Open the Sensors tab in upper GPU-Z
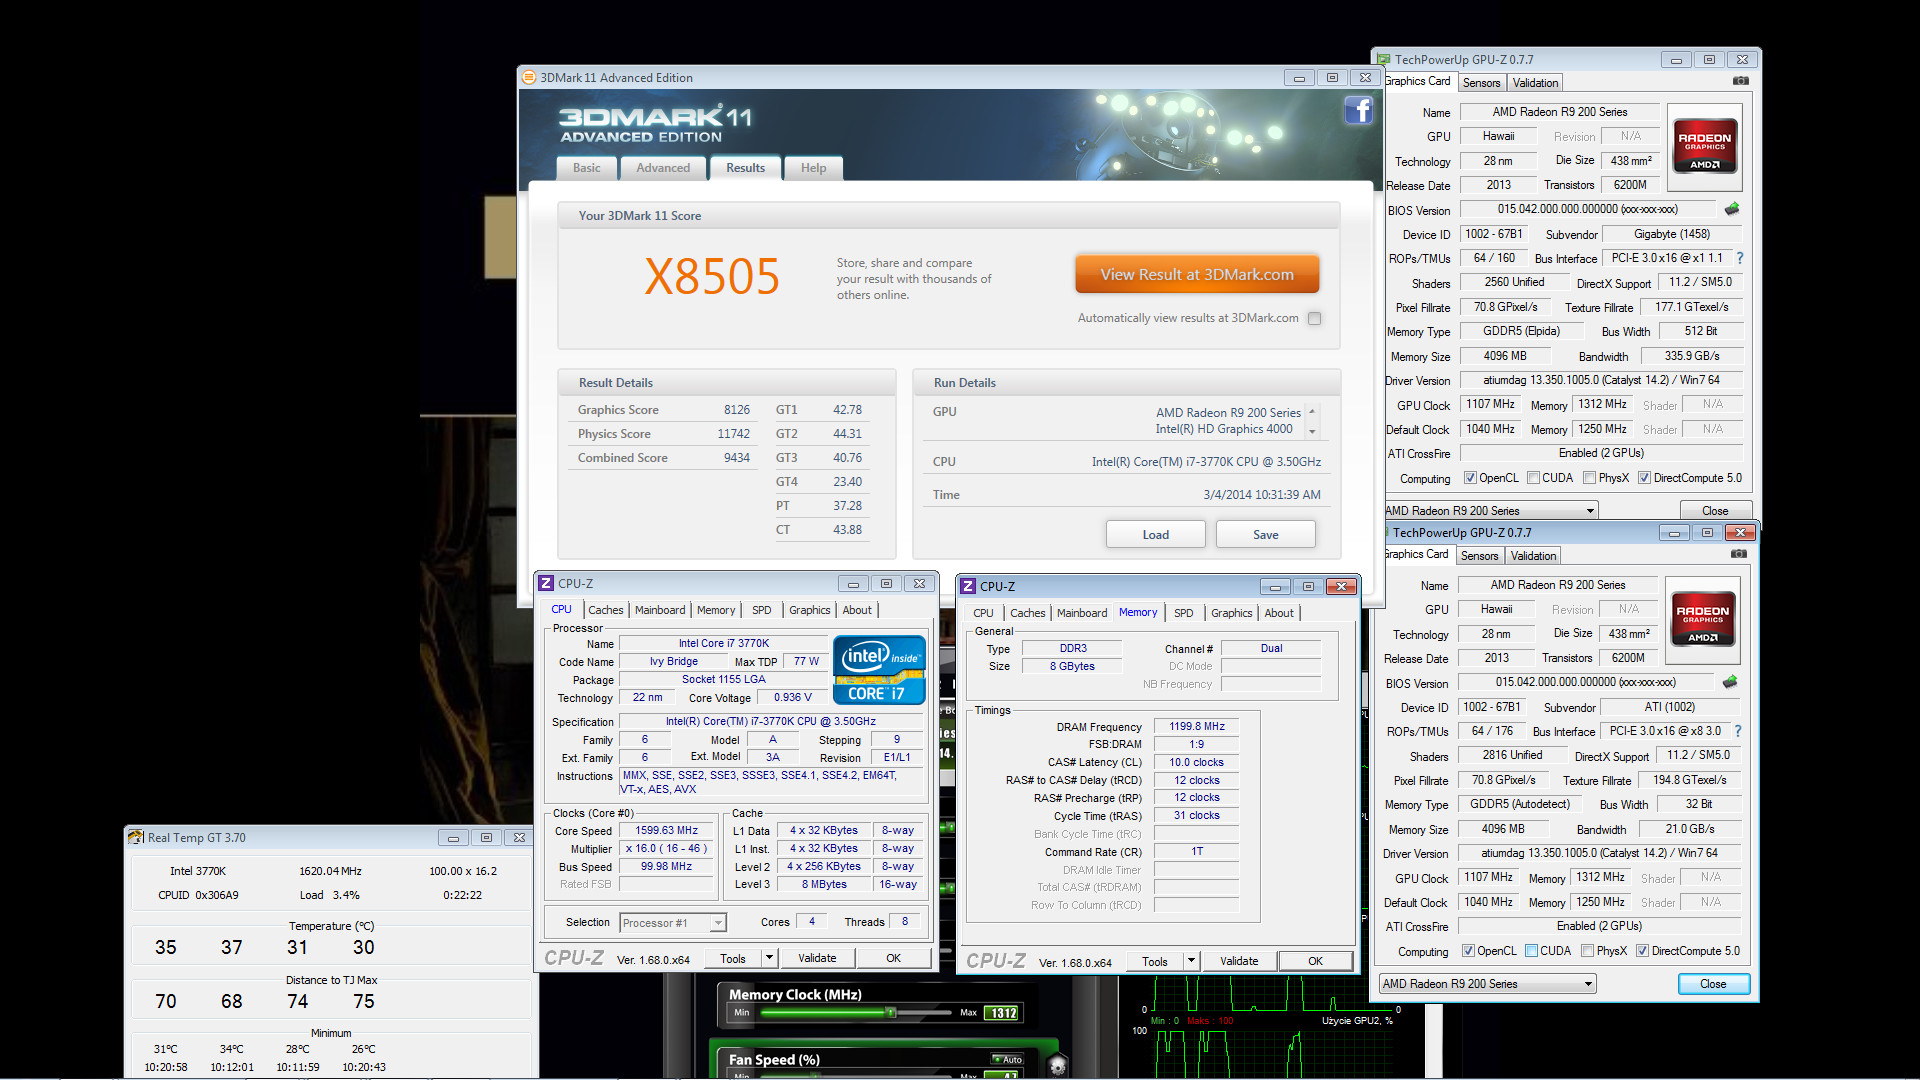The height and width of the screenshot is (1080, 1920). click(1482, 83)
